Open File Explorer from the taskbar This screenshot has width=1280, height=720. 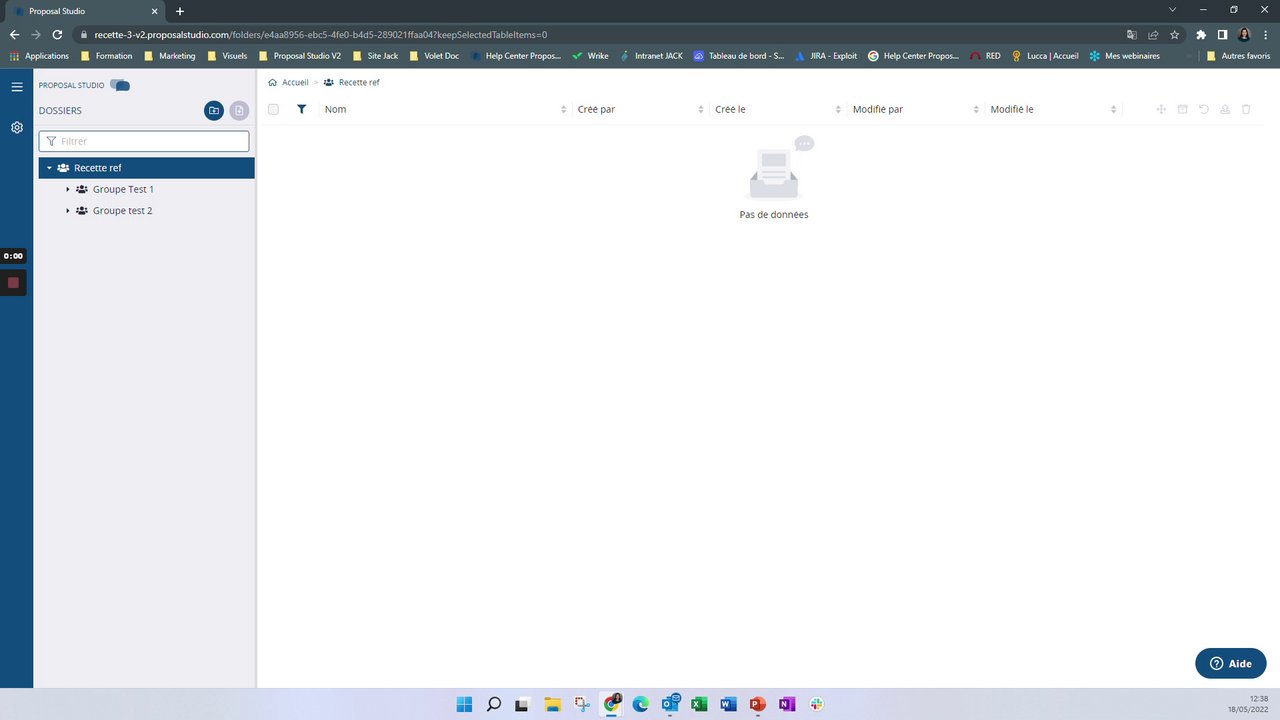552,704
